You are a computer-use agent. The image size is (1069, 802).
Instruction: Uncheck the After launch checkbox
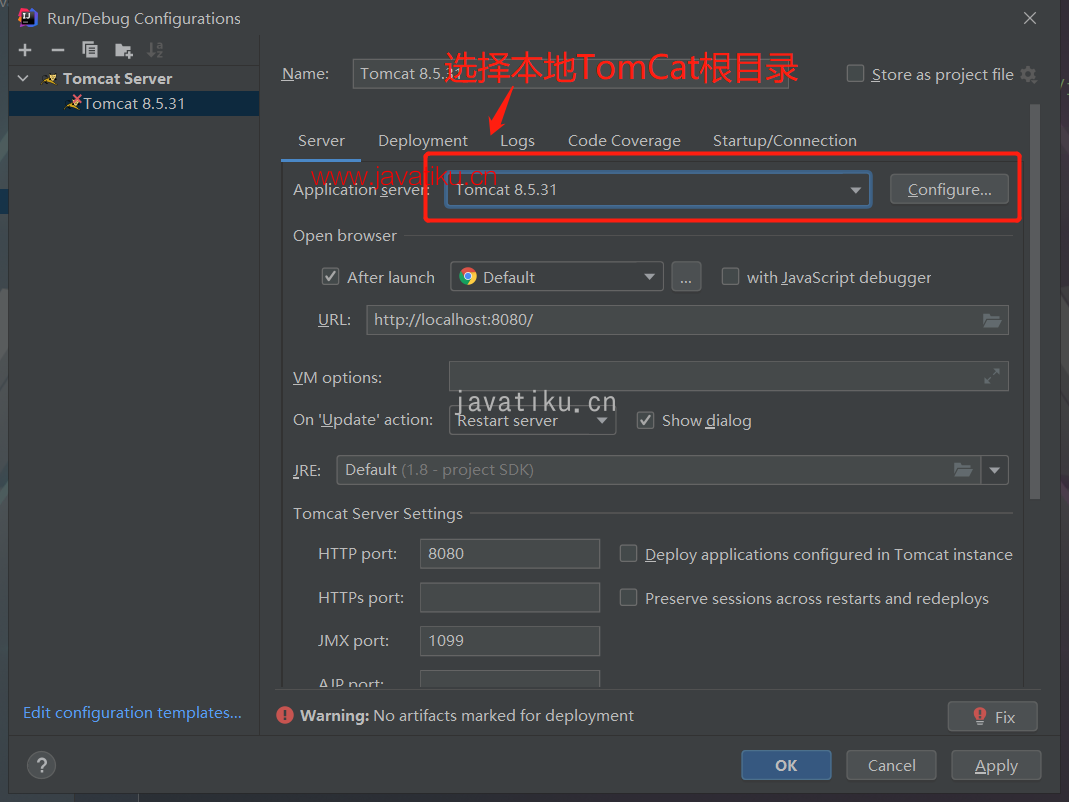pyautogui.click(x=331, y=277)
